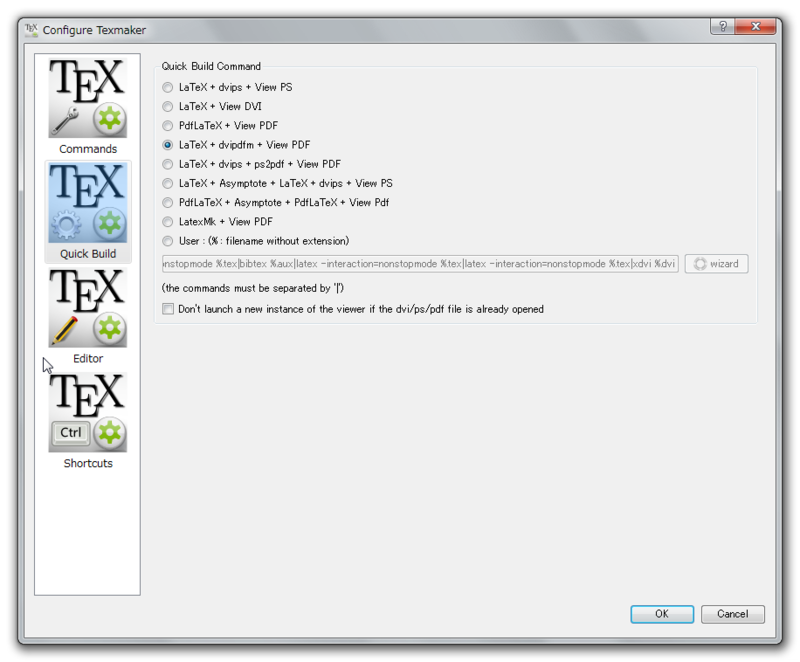This screenshot has width=800, height=662.
Task: Click the user quick build command field
Action: [420, 264]
